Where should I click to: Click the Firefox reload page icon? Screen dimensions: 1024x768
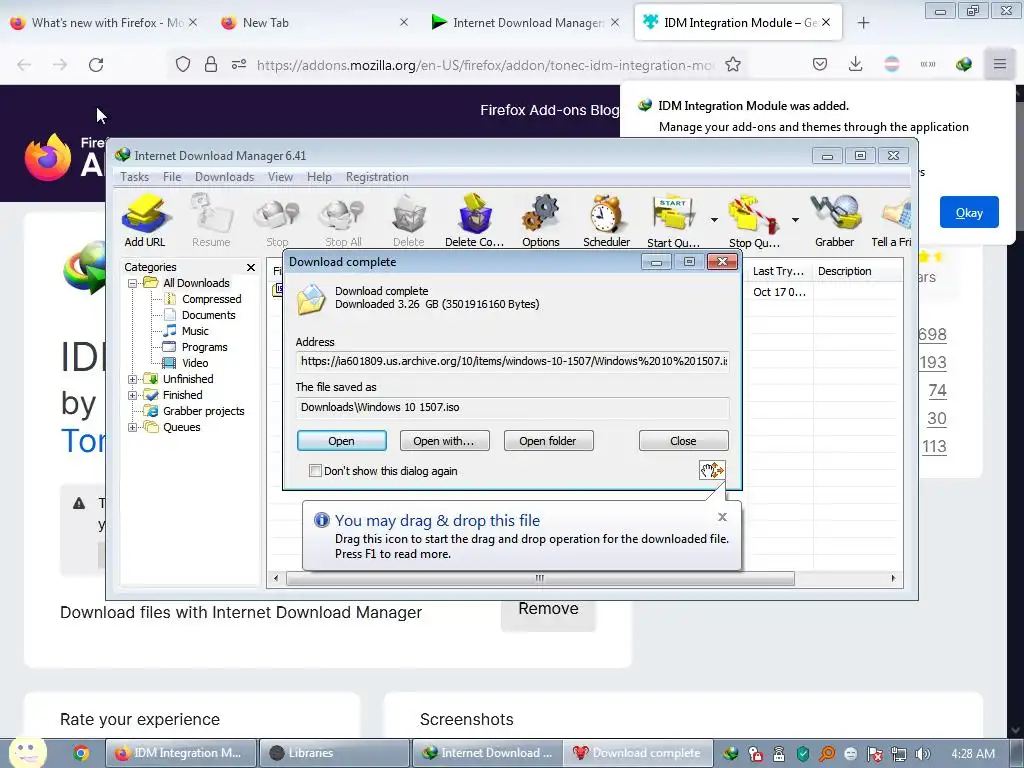(x=96, y=65)
